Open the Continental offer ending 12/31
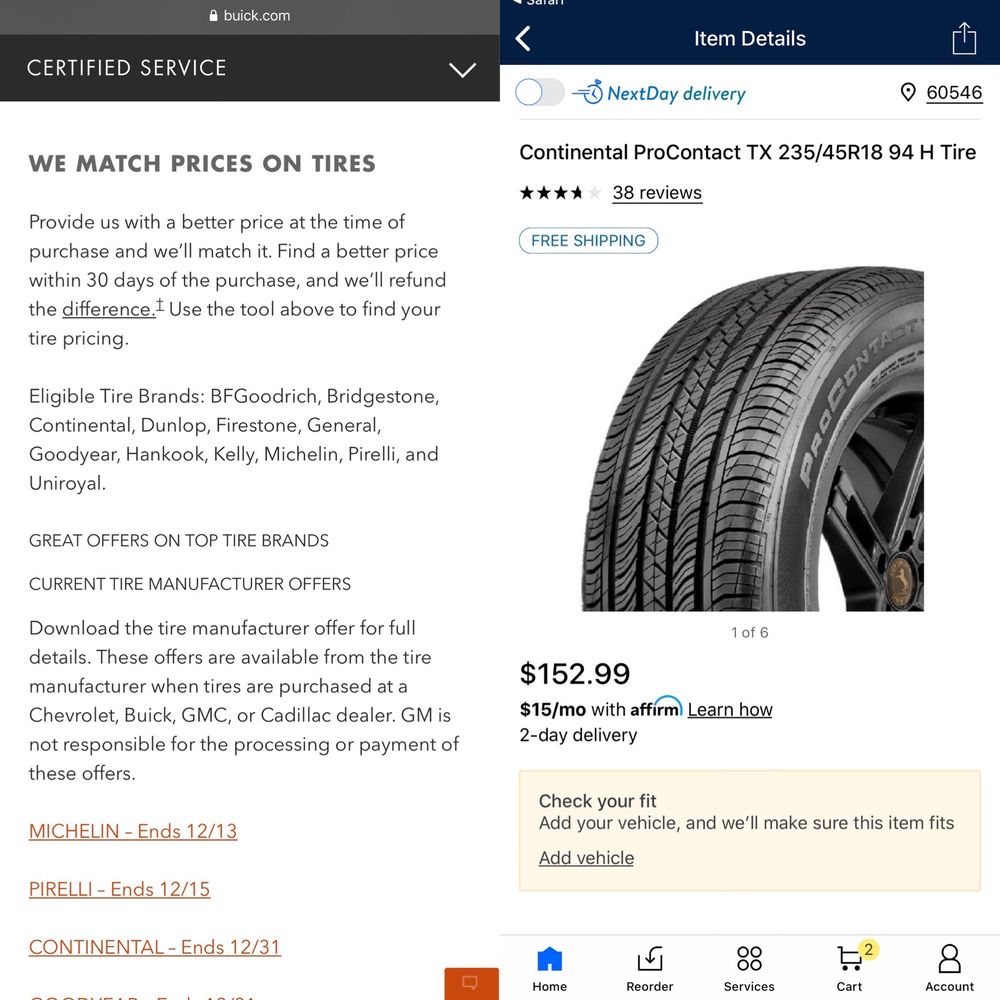The height and width of the screenshot is (1000, 1000). 155,947
